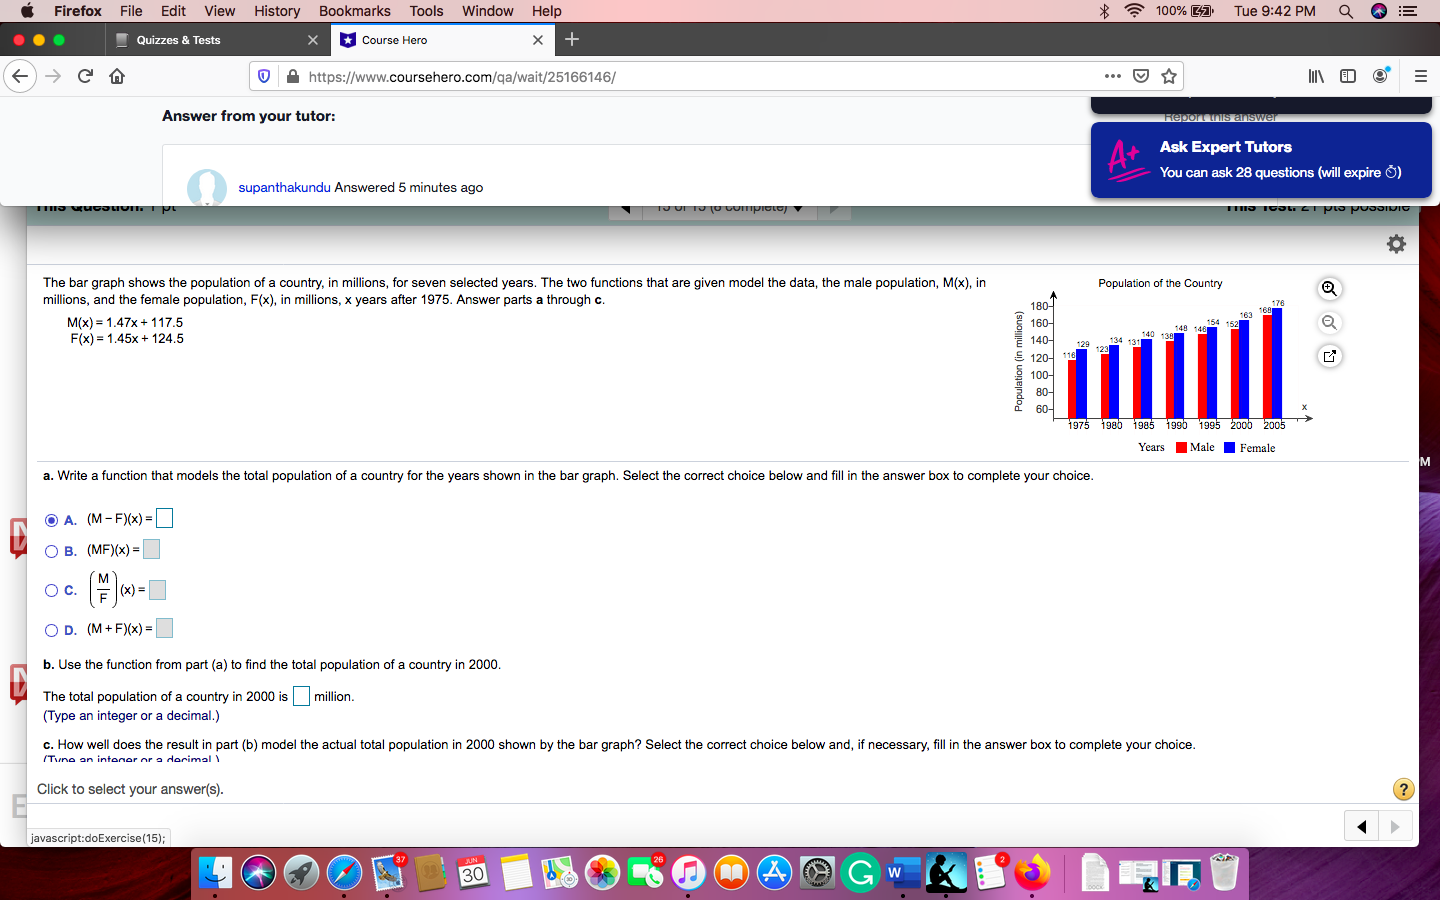Click the Ask Expert Tutors banner

[1260, 159]
